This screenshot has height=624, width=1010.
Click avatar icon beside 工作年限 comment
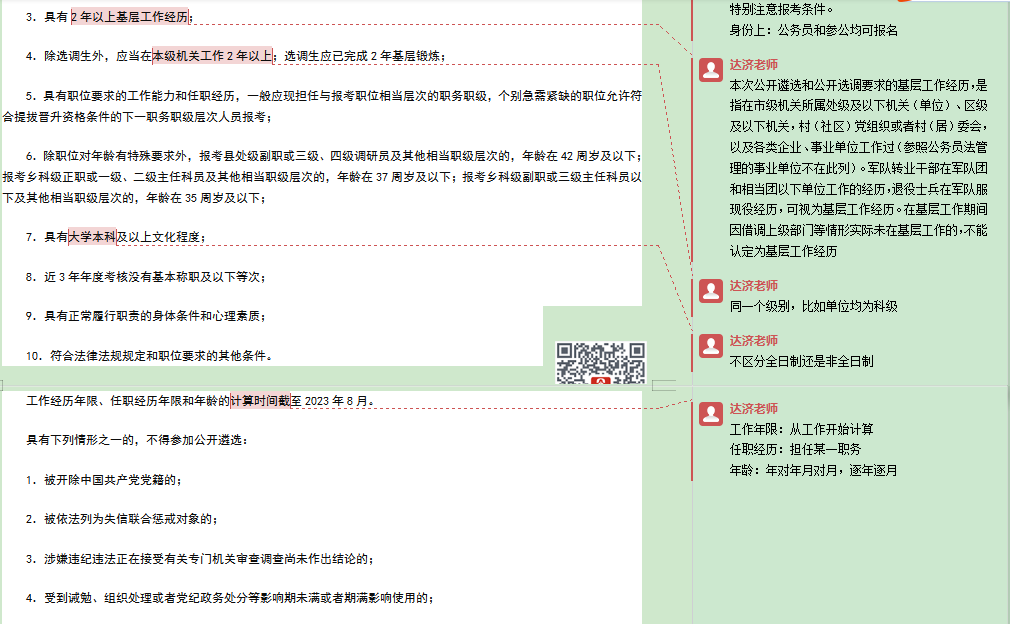tap(711, 414)
